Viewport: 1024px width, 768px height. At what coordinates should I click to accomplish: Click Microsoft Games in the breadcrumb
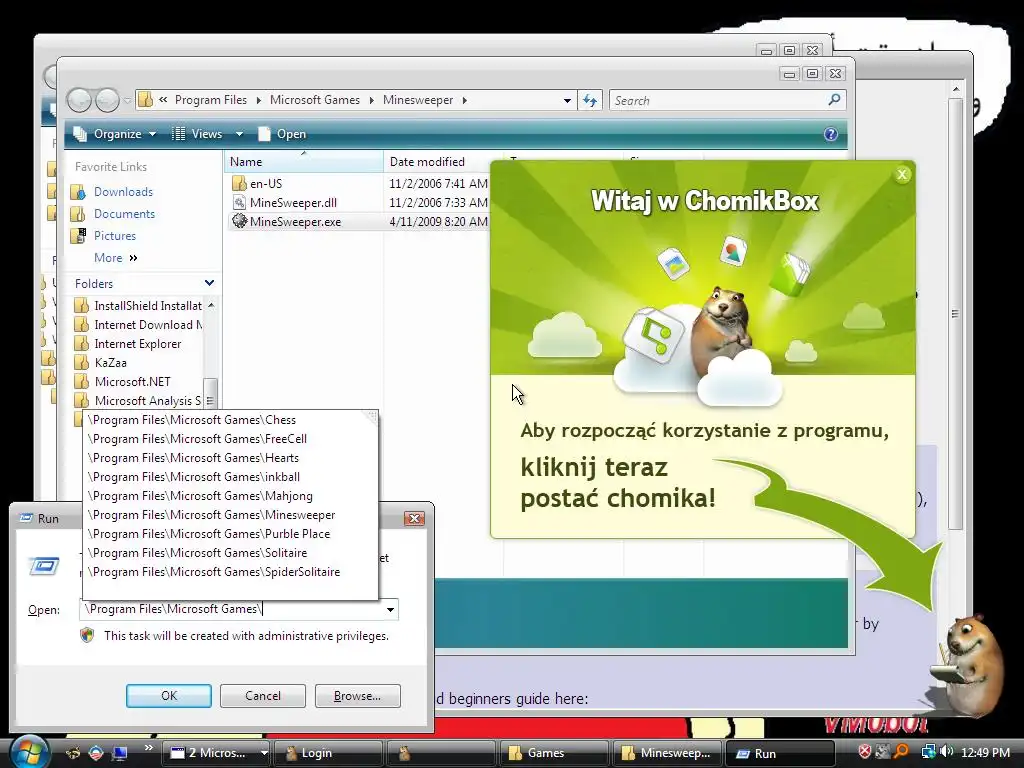coord(315,100)
